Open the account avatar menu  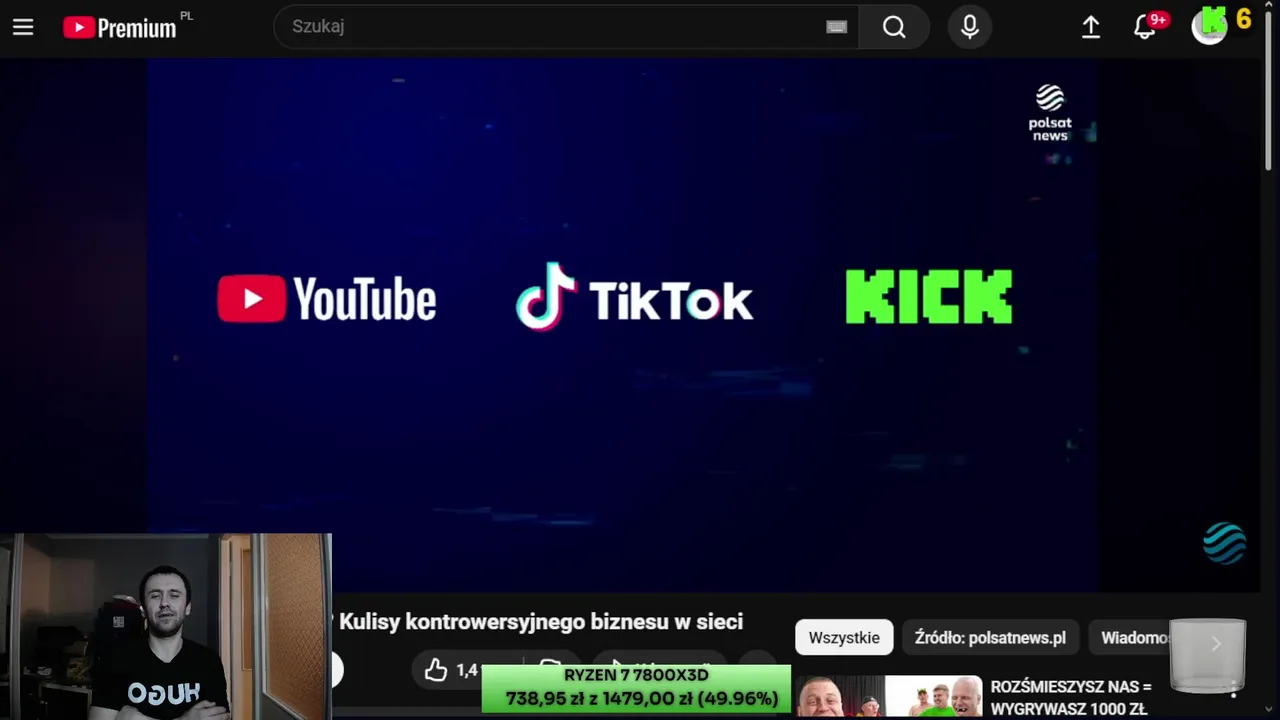pos(1209,26)
